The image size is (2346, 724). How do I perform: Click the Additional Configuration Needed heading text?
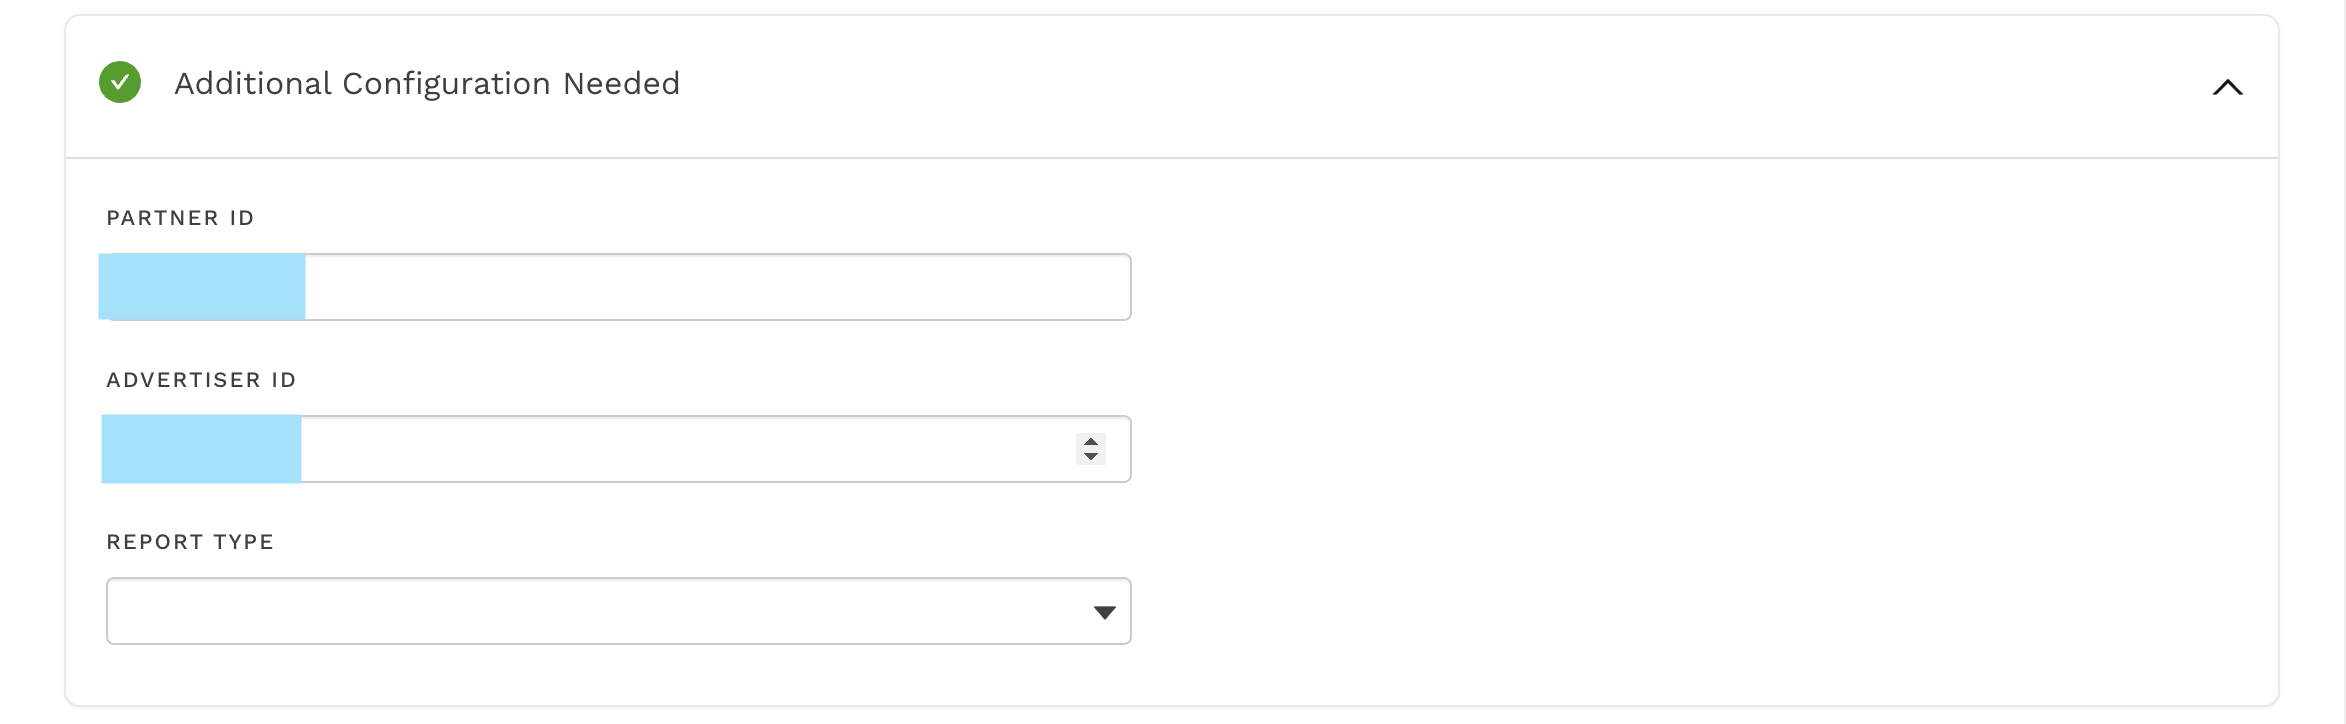(x=427, y=83)
